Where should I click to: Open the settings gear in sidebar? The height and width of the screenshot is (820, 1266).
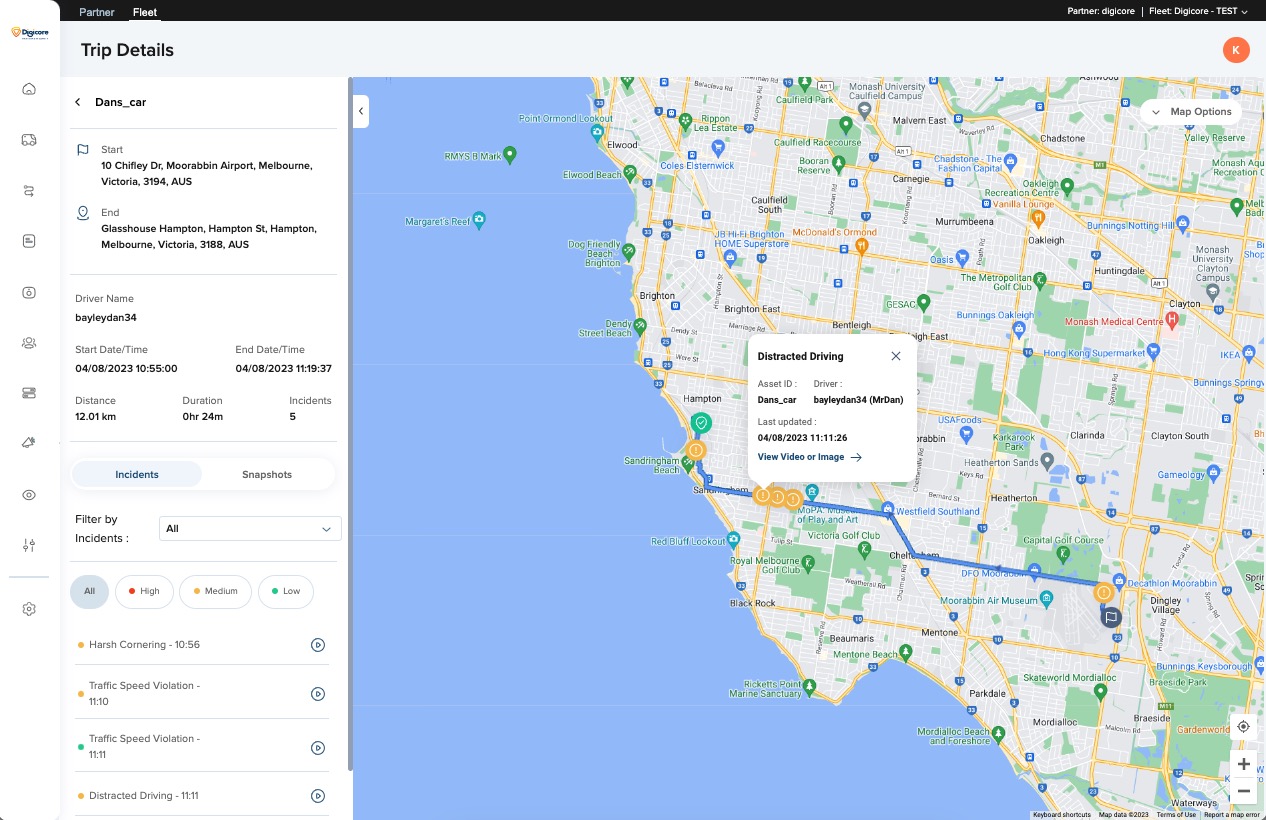[29, 609]
